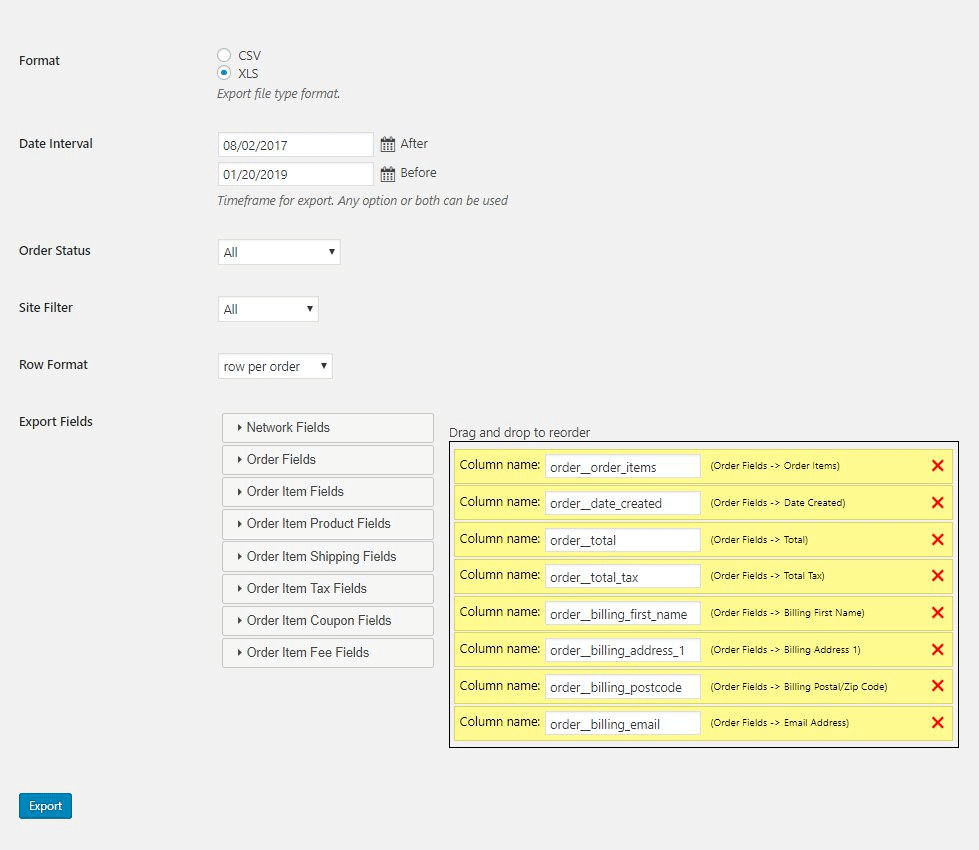Expand the Order Item Tax Fields section
Screen dimensions: 979x850
(x=327, y=588)
